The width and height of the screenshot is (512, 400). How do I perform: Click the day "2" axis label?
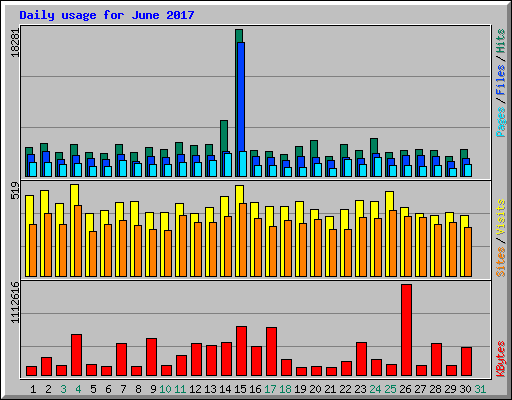click(48, 389)
